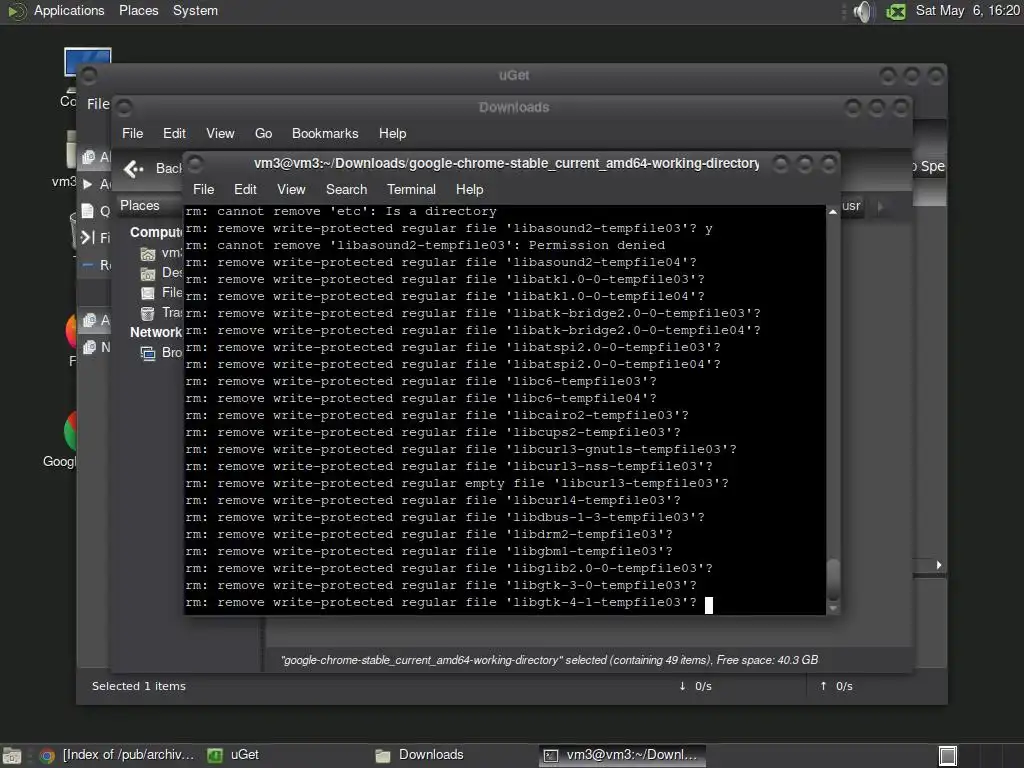This screenshot has height=768, width=1024.
Task: Switch to Index of /pub/archiv Chrome task
Action: [x=118, y=755]
